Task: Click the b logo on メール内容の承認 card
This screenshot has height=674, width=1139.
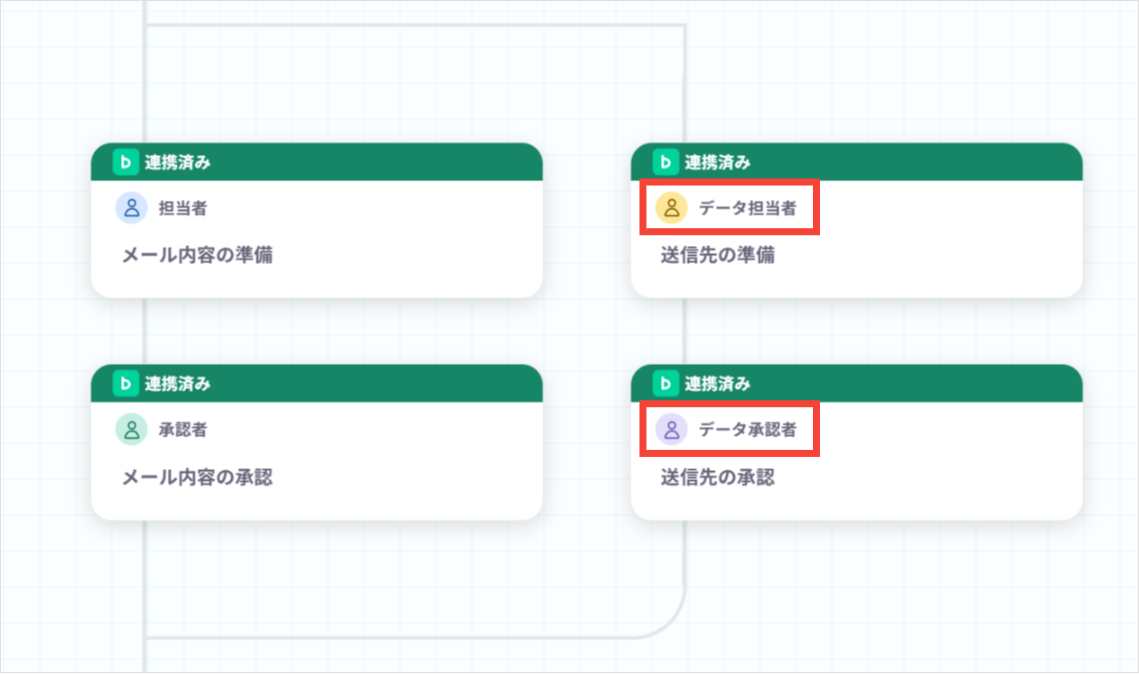Action: pos(126,383)
